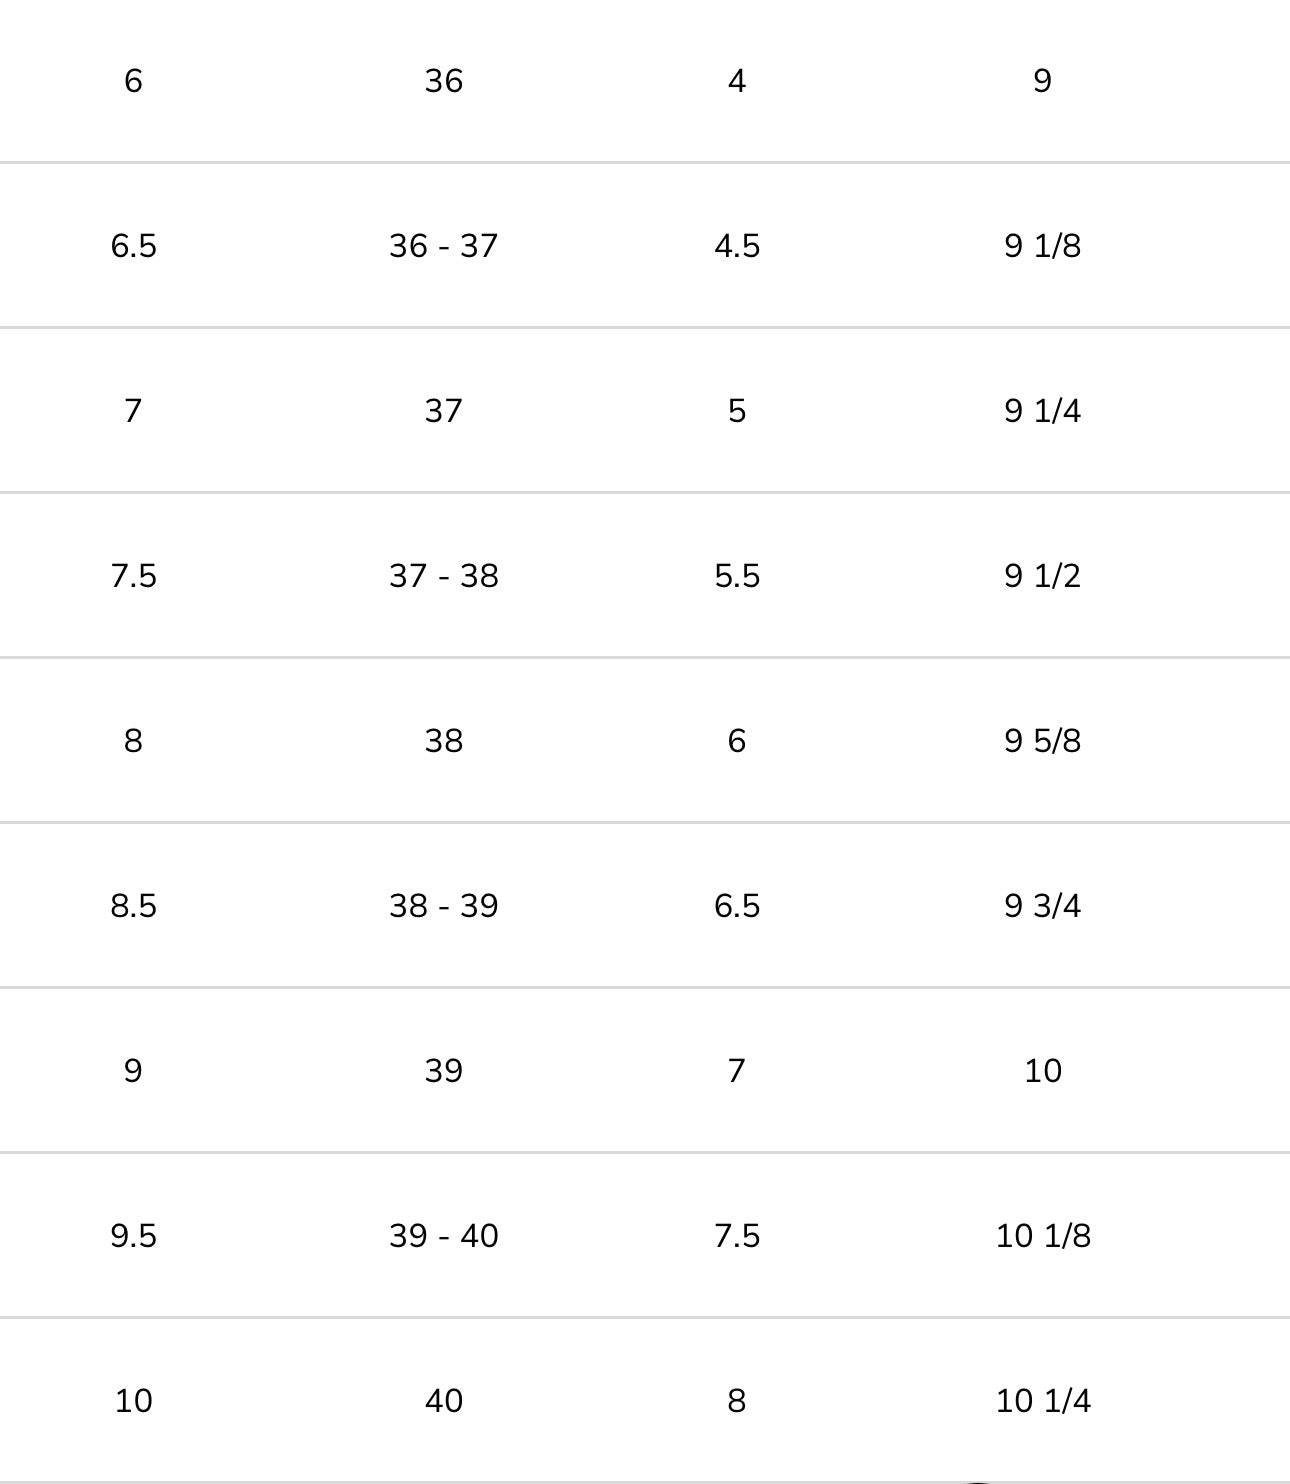This screenshot has width=1290, height=1484.
Task: Select the cell with value 4
Action: [x=737, y=81]
